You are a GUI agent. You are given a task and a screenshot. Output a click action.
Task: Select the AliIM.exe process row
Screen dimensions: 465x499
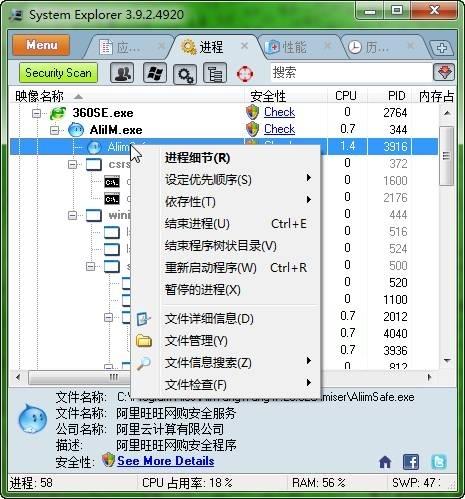pyautogui.click(x=224, y=130)
